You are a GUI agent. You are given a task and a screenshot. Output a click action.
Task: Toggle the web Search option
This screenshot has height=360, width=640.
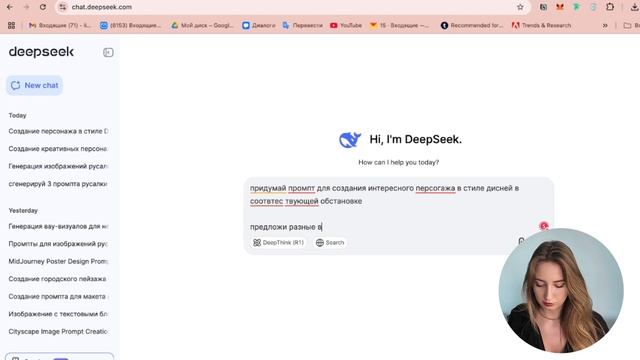pyautogui.click(x=330, y=242)
